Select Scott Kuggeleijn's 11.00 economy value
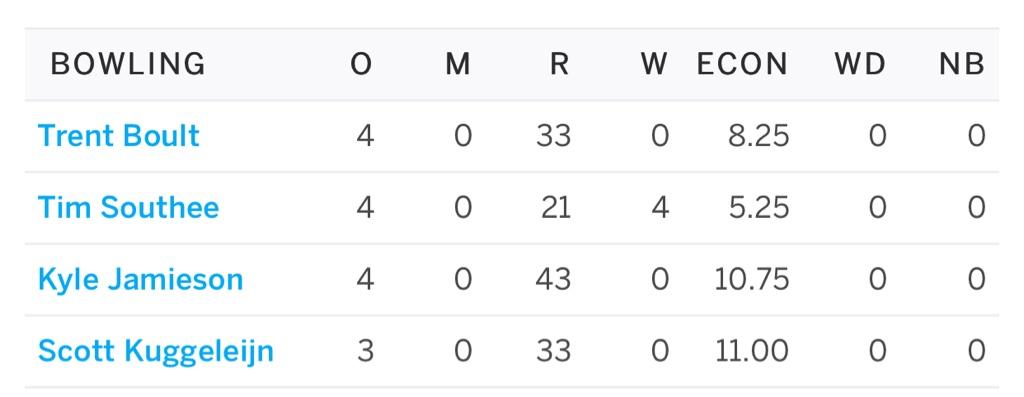The height and width of the screenshot is (397, 1024). (752, 351)
